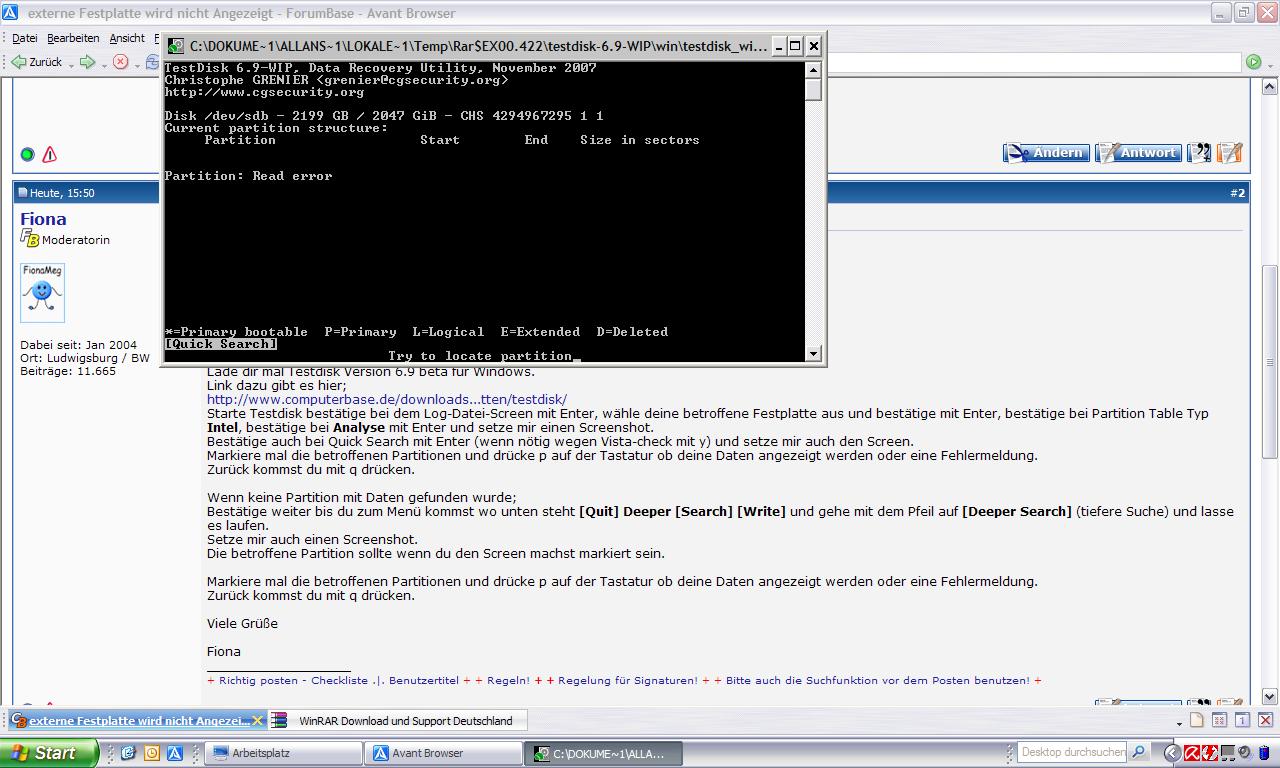This screenshot has height=768, width=1280.
Task: Click the multi-quote icon next to Antwort
Action: [1199, 153]
